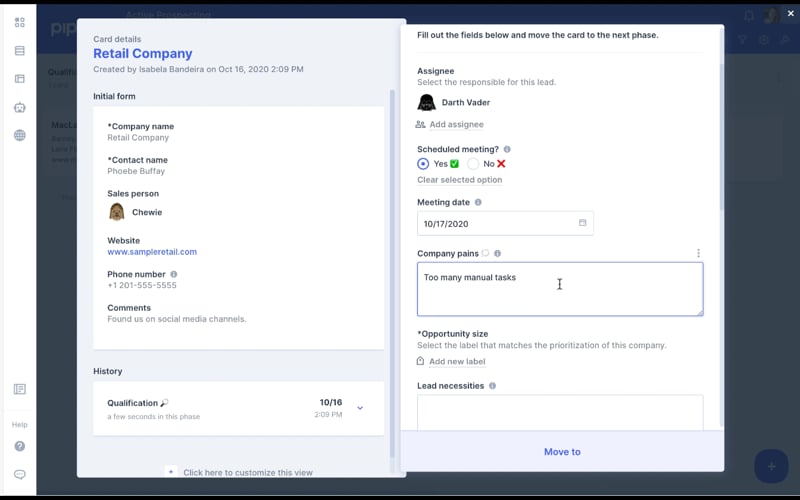Open the help question mark icon
Viewport: 800px width, 500px height.
click(19, 446)
